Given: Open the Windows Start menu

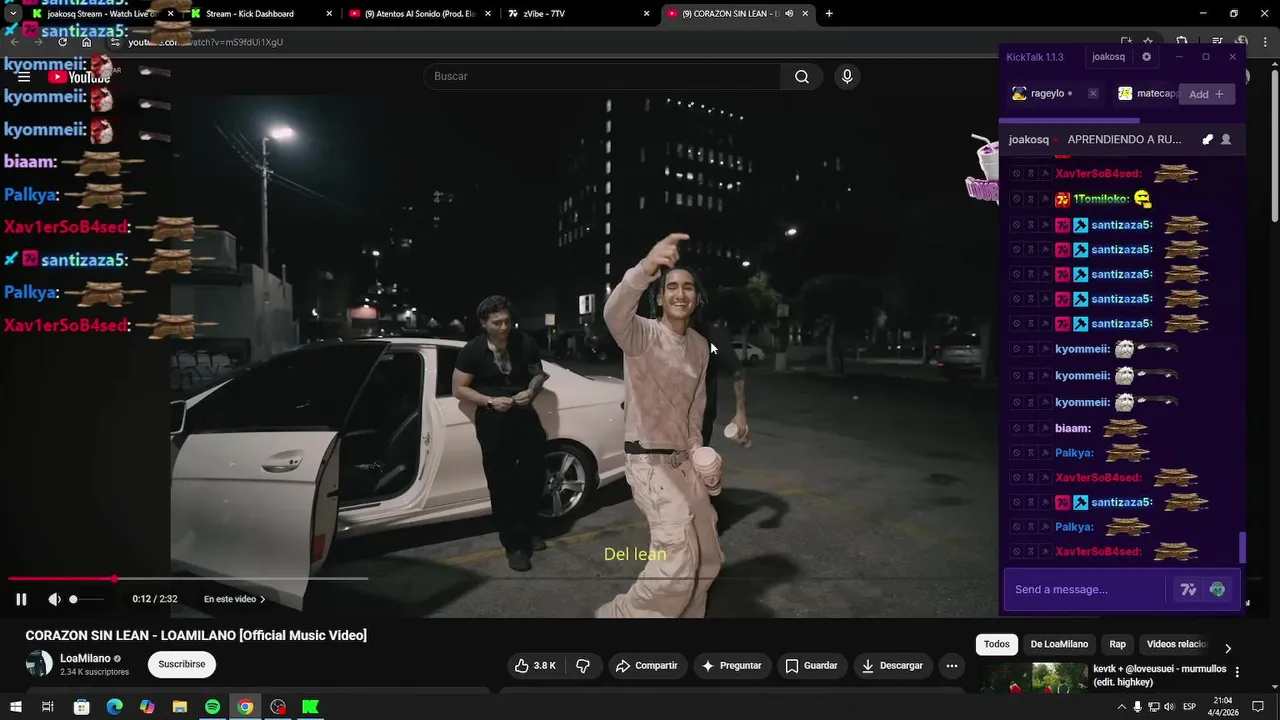Looking at the screenshot, I should [x=15, y=707].
